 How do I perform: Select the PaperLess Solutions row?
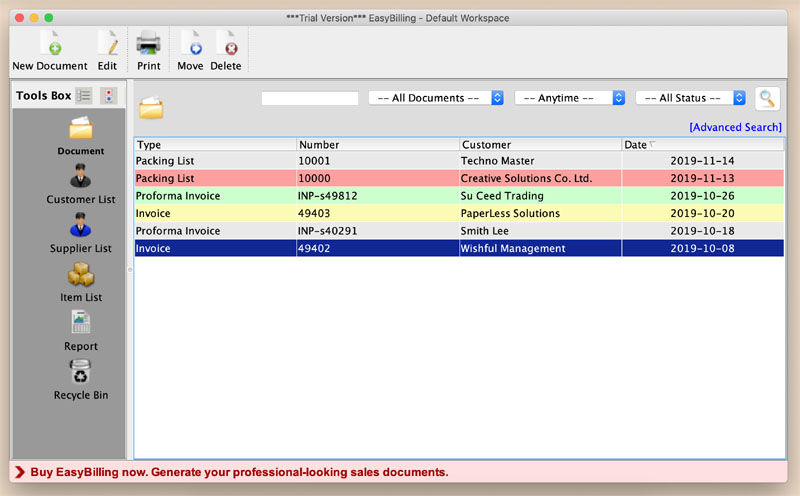pos(459,213)
